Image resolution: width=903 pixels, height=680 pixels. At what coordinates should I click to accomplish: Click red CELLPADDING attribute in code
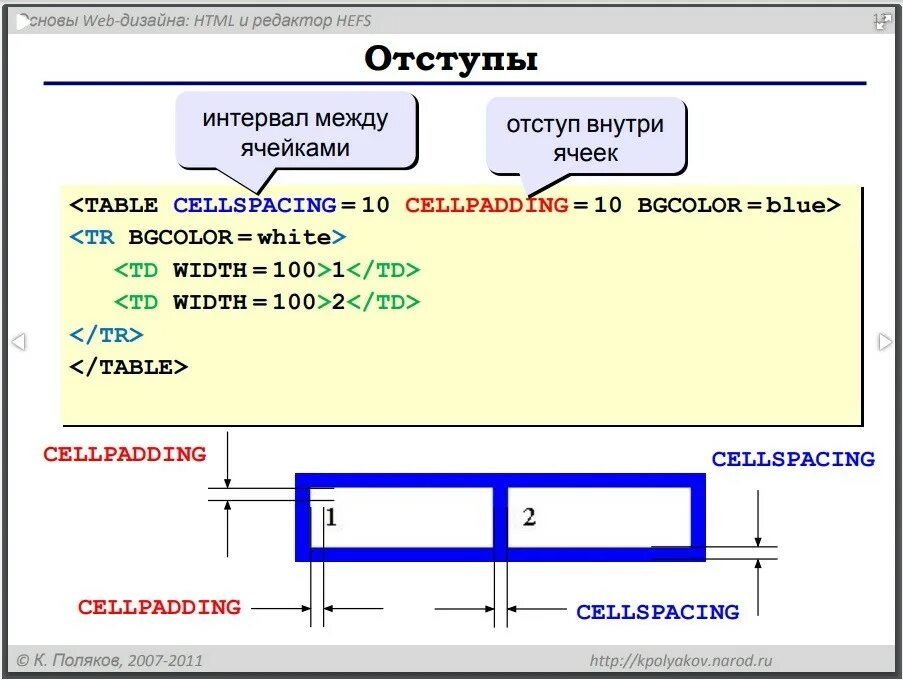(x=487, y=205)
